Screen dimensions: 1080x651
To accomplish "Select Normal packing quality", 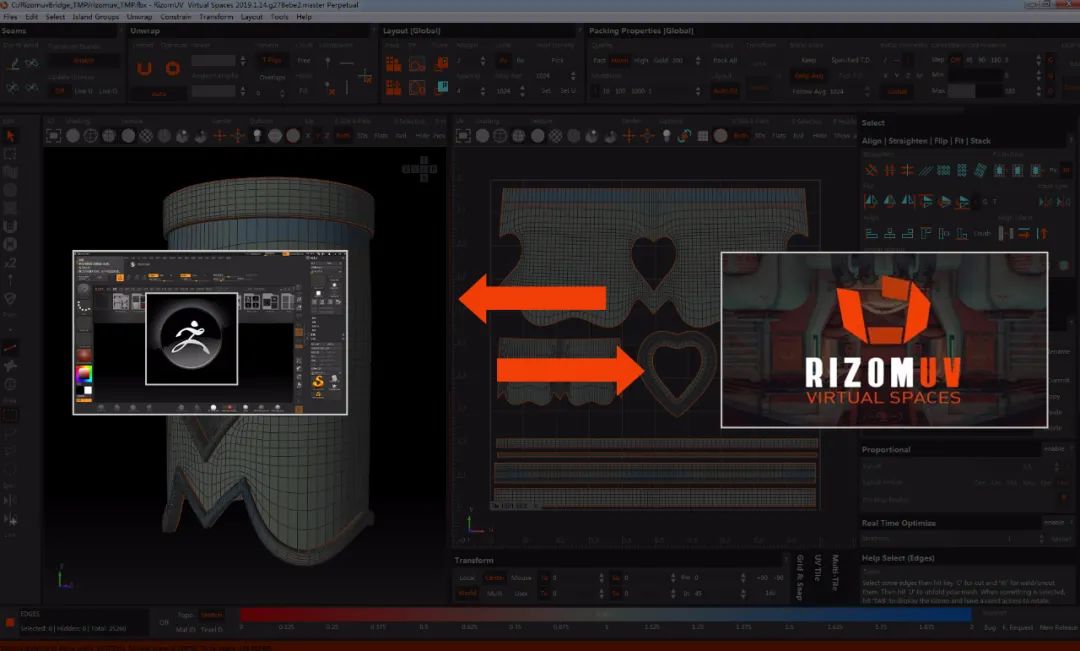I will (619, 61).
